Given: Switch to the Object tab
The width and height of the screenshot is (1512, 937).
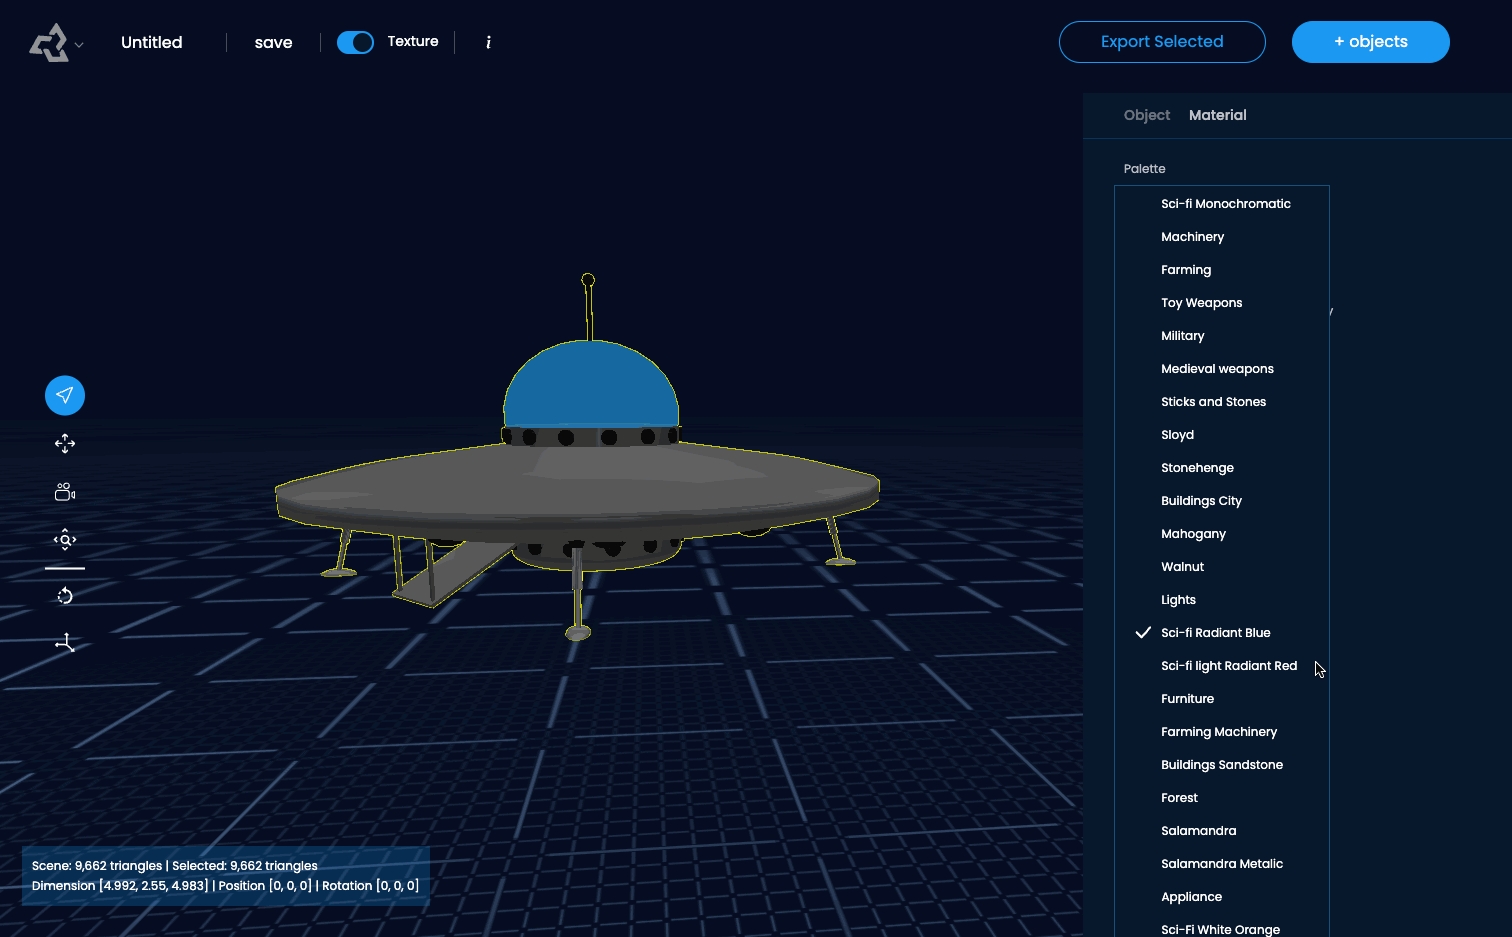Looking at the screenshot, I should tap(1146, 115).
